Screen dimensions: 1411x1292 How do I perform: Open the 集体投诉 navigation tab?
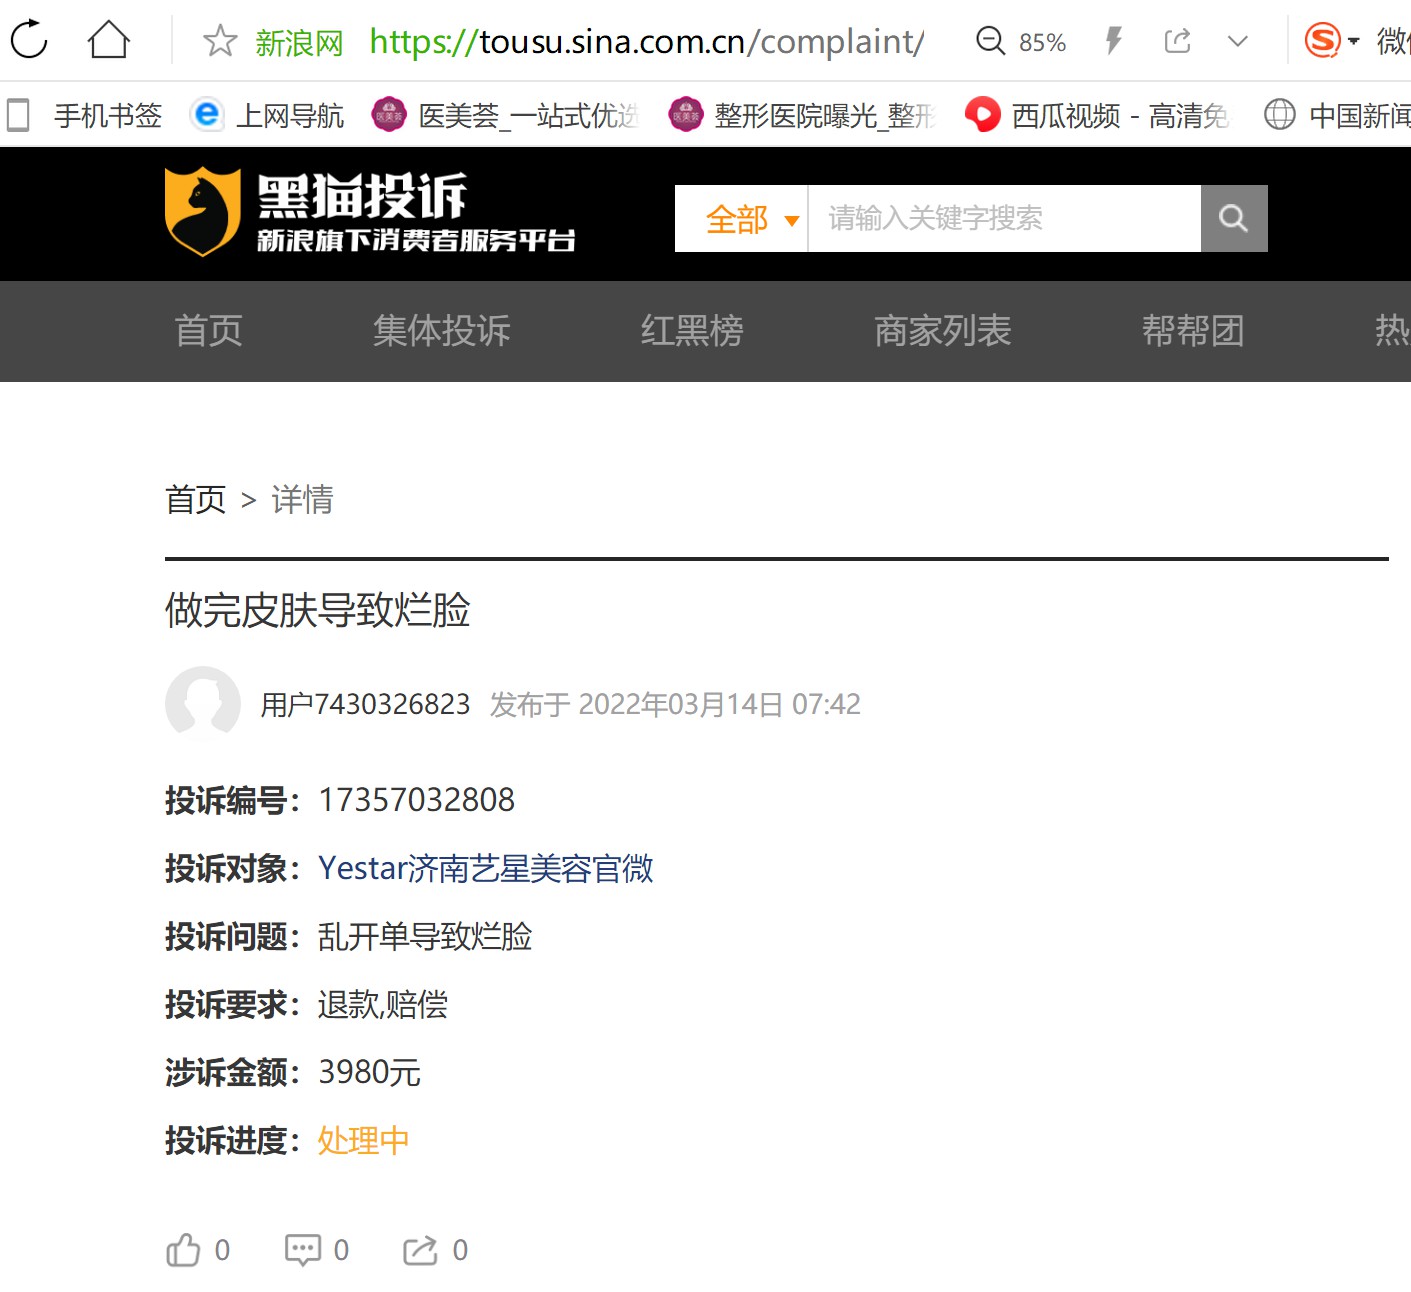point(442,330)
